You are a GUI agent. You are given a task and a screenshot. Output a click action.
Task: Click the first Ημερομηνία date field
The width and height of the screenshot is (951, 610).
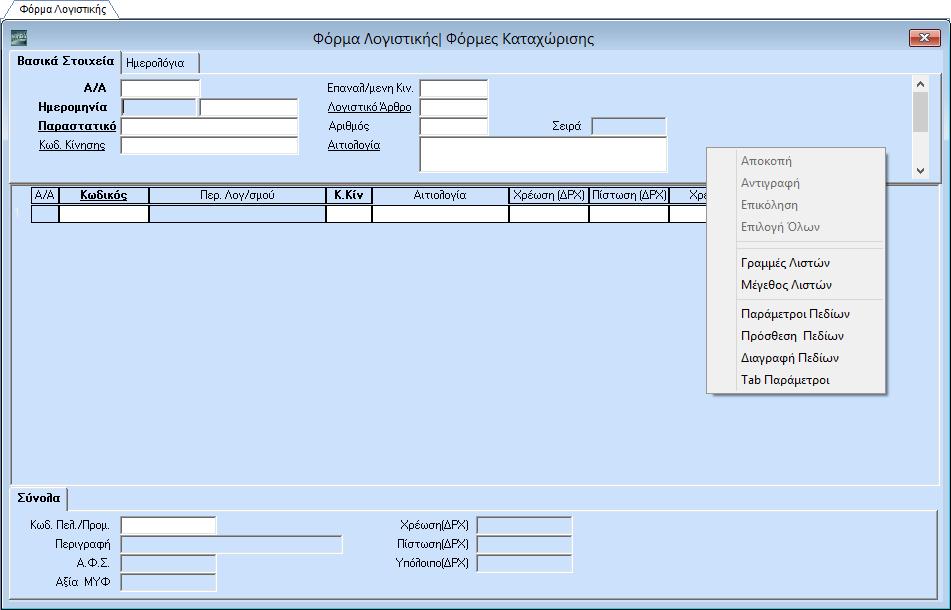tap(160, 107)
